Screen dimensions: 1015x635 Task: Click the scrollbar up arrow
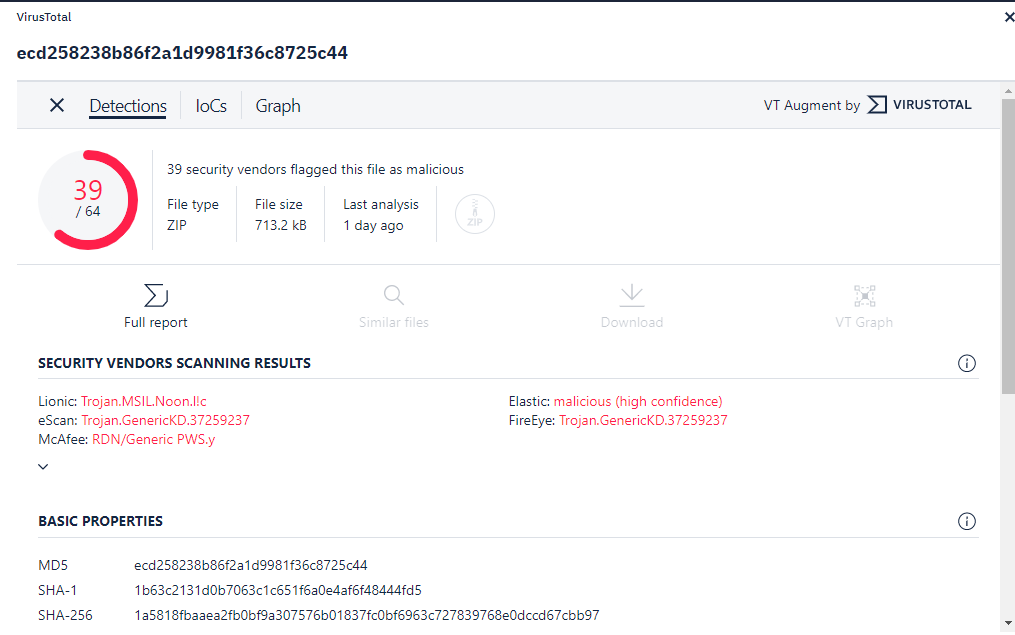coord(1009,91)
